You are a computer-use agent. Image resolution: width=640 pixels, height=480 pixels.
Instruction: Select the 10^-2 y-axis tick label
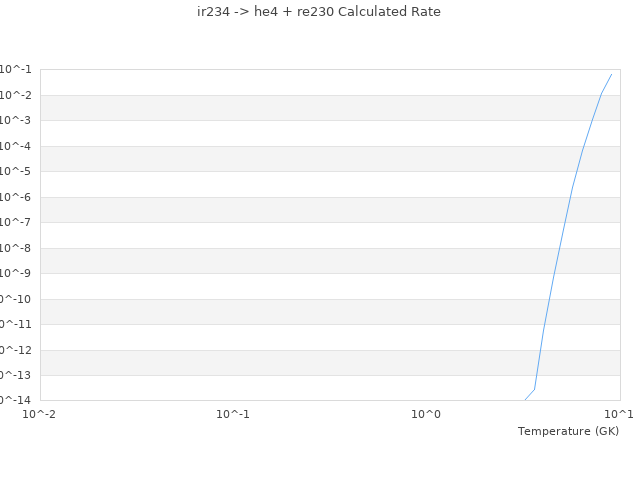[16, 95]
